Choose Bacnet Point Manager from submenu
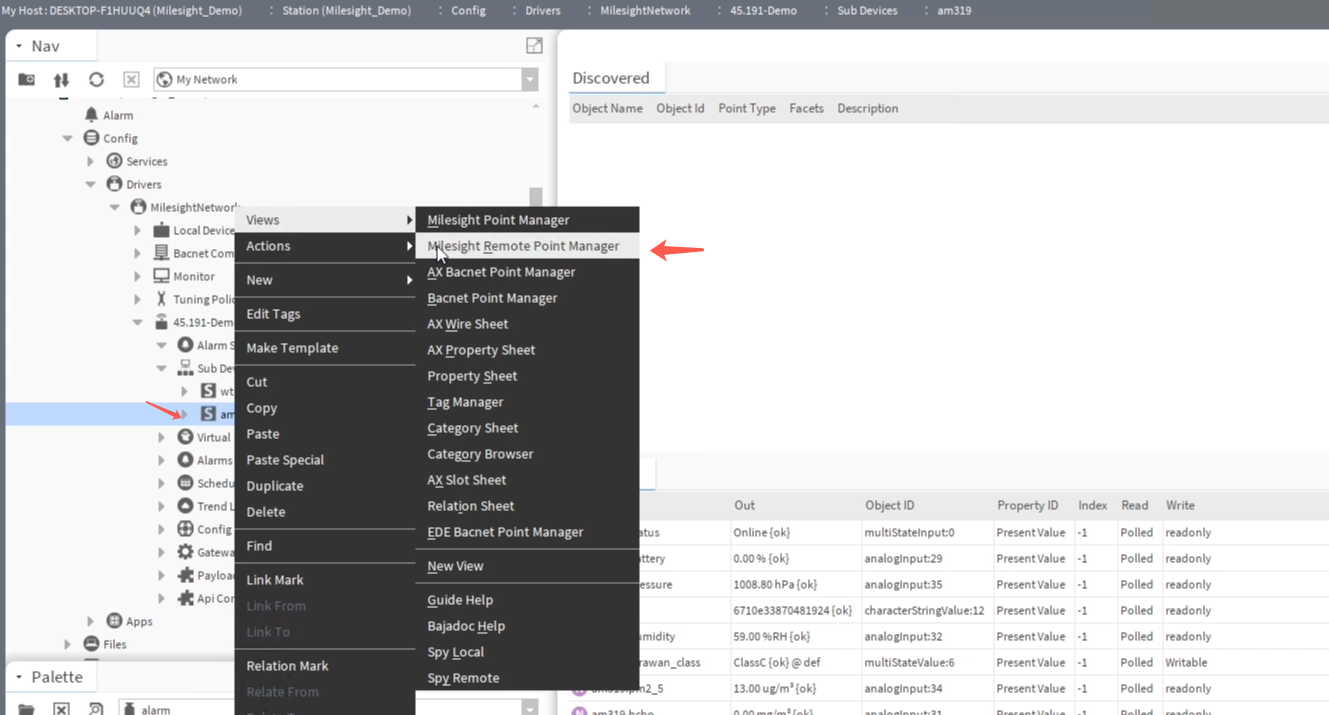The height and width of the screenshot is (715, 1329). [x=492, y=298]
